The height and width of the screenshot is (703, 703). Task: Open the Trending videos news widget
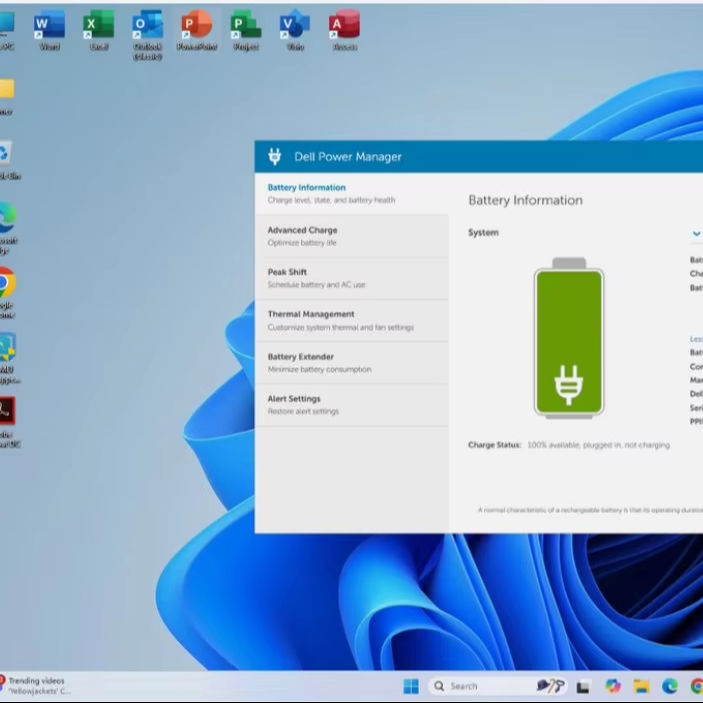(37, 685)
